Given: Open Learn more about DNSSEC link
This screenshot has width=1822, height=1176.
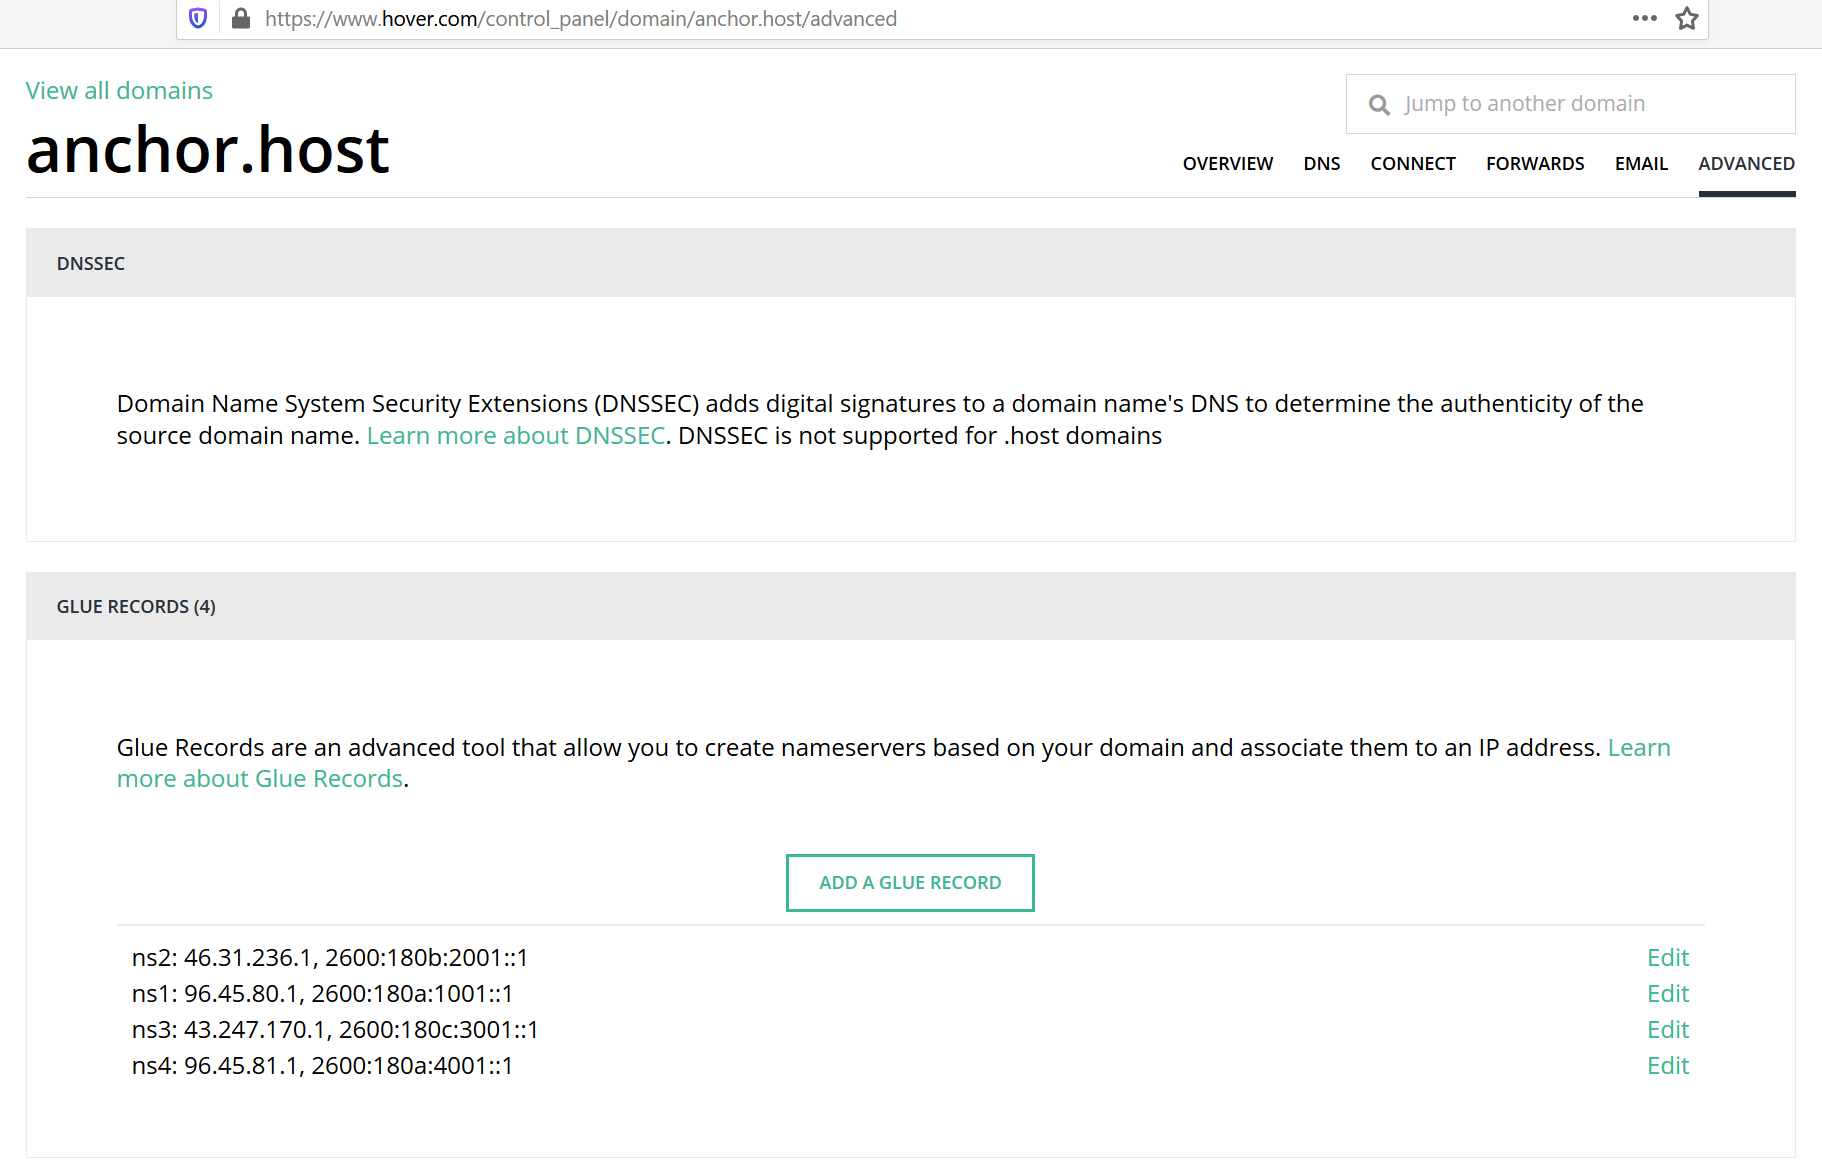Looking at the screenshot, I should 516,436.
